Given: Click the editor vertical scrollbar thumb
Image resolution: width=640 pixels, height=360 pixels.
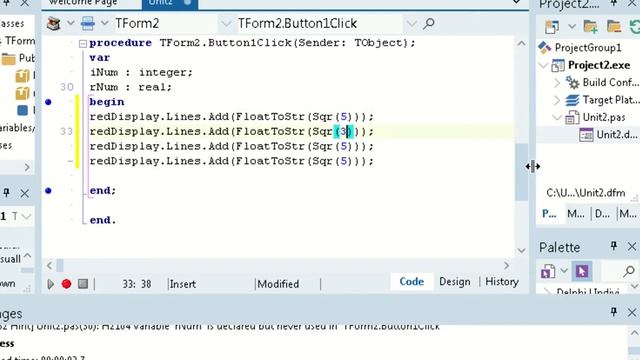Looking at the screenshot, I should (x=521, y=172).
